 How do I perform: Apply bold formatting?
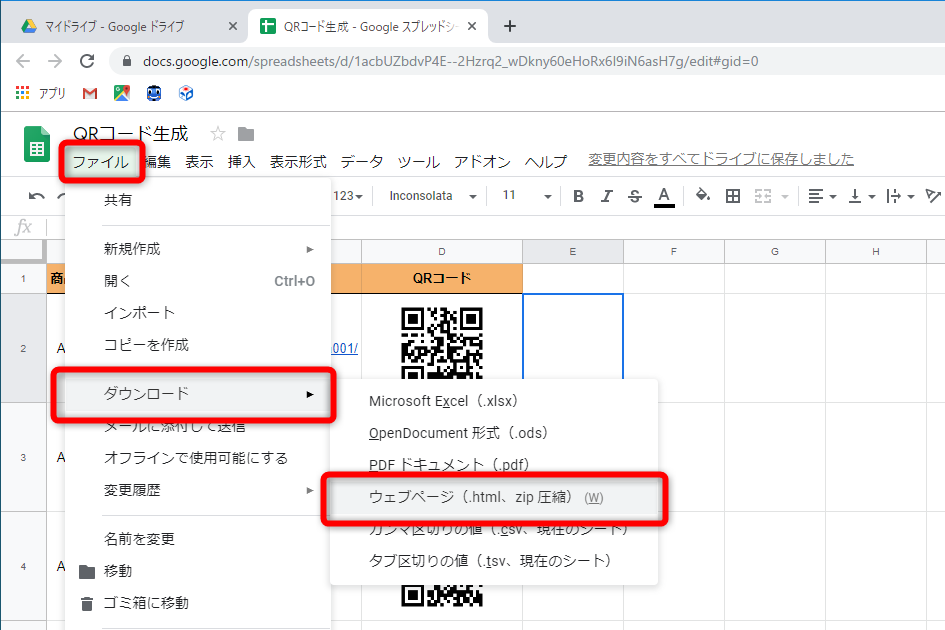577,196
